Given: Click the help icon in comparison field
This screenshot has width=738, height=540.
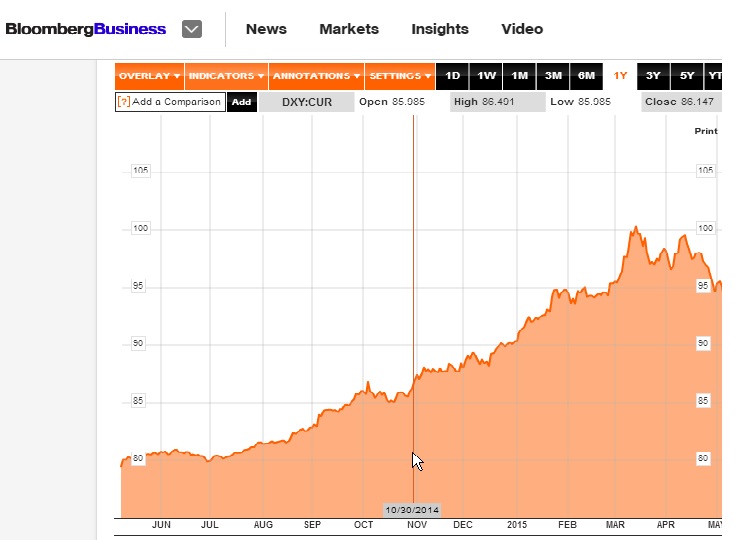Looking at the screenshot, I should pyautogui.click(x=123, y=102).
